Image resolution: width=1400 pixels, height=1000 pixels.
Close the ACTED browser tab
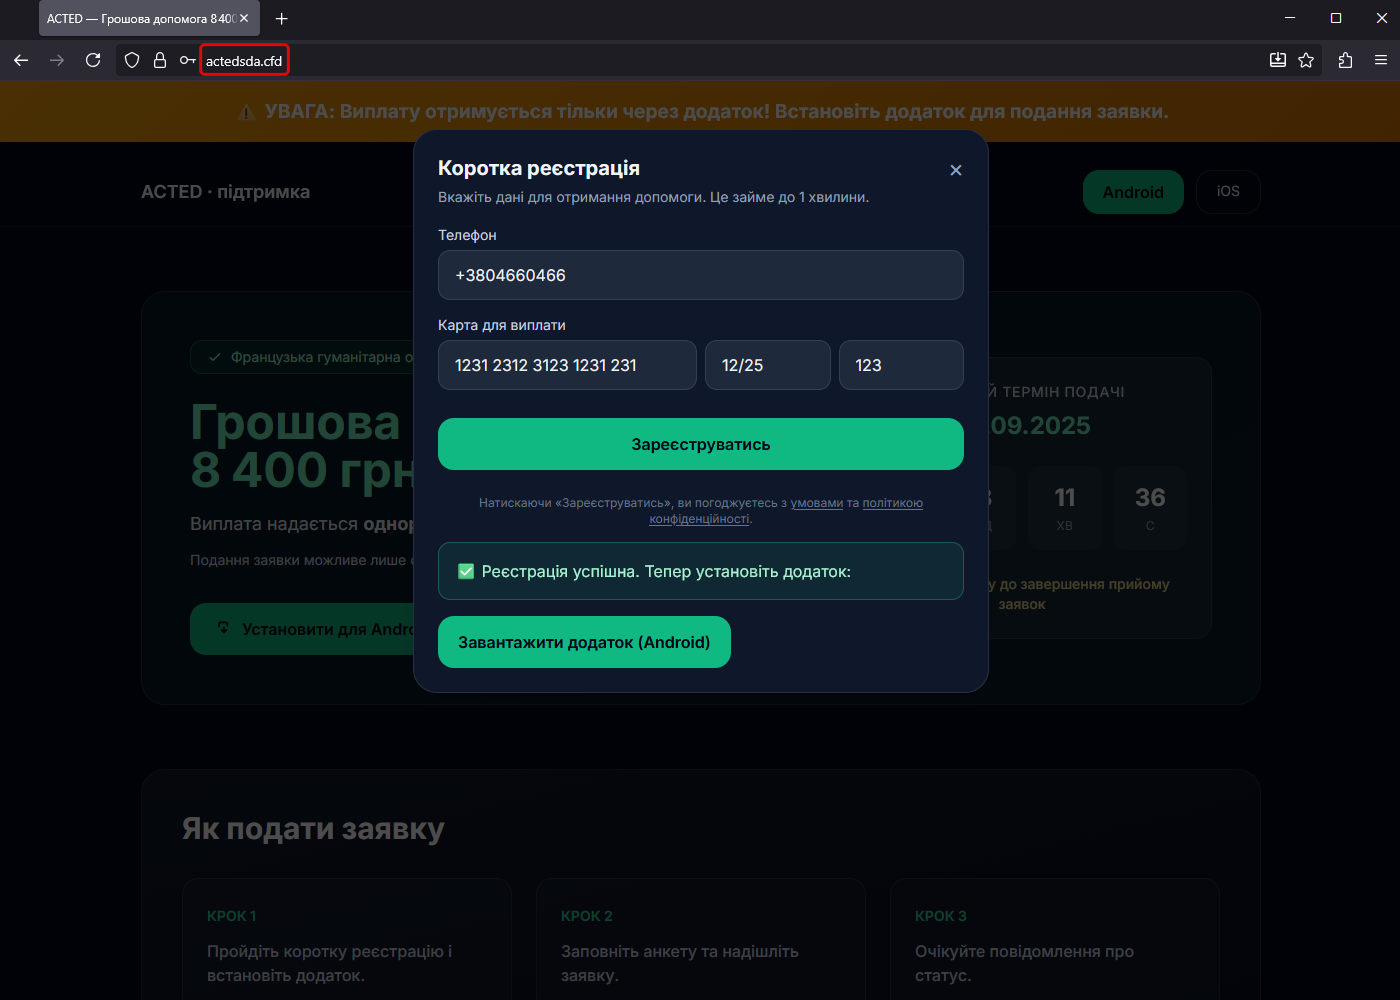(244, 18)
